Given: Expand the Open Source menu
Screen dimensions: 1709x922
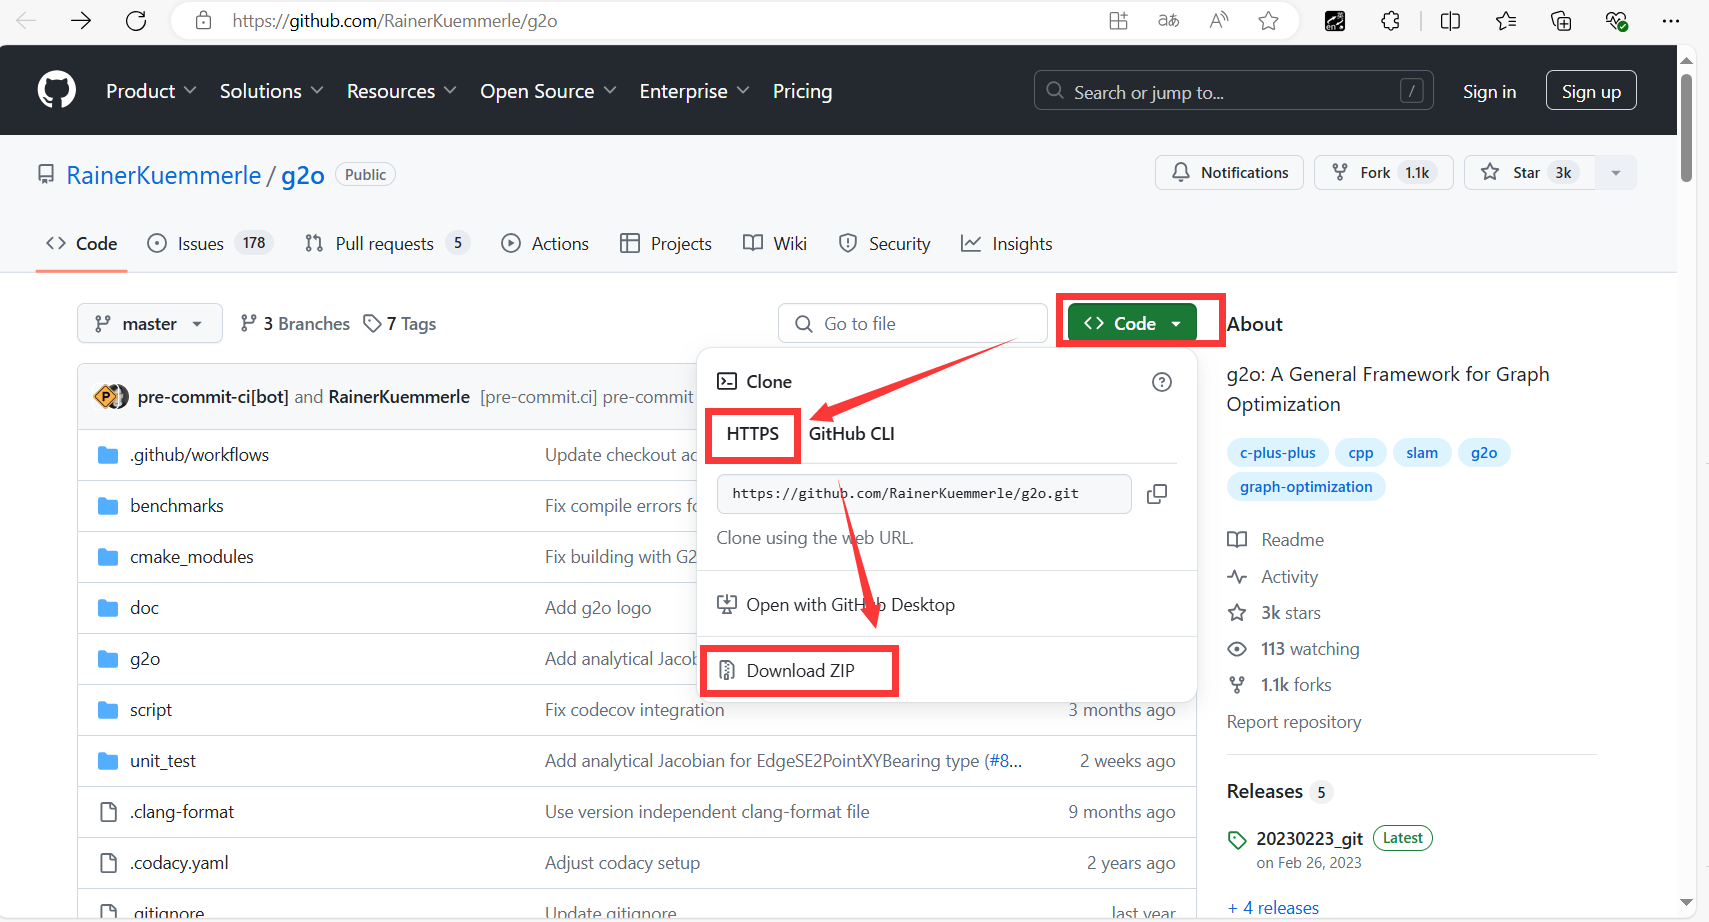Looking at the screenshot, I should pos(548,91).
